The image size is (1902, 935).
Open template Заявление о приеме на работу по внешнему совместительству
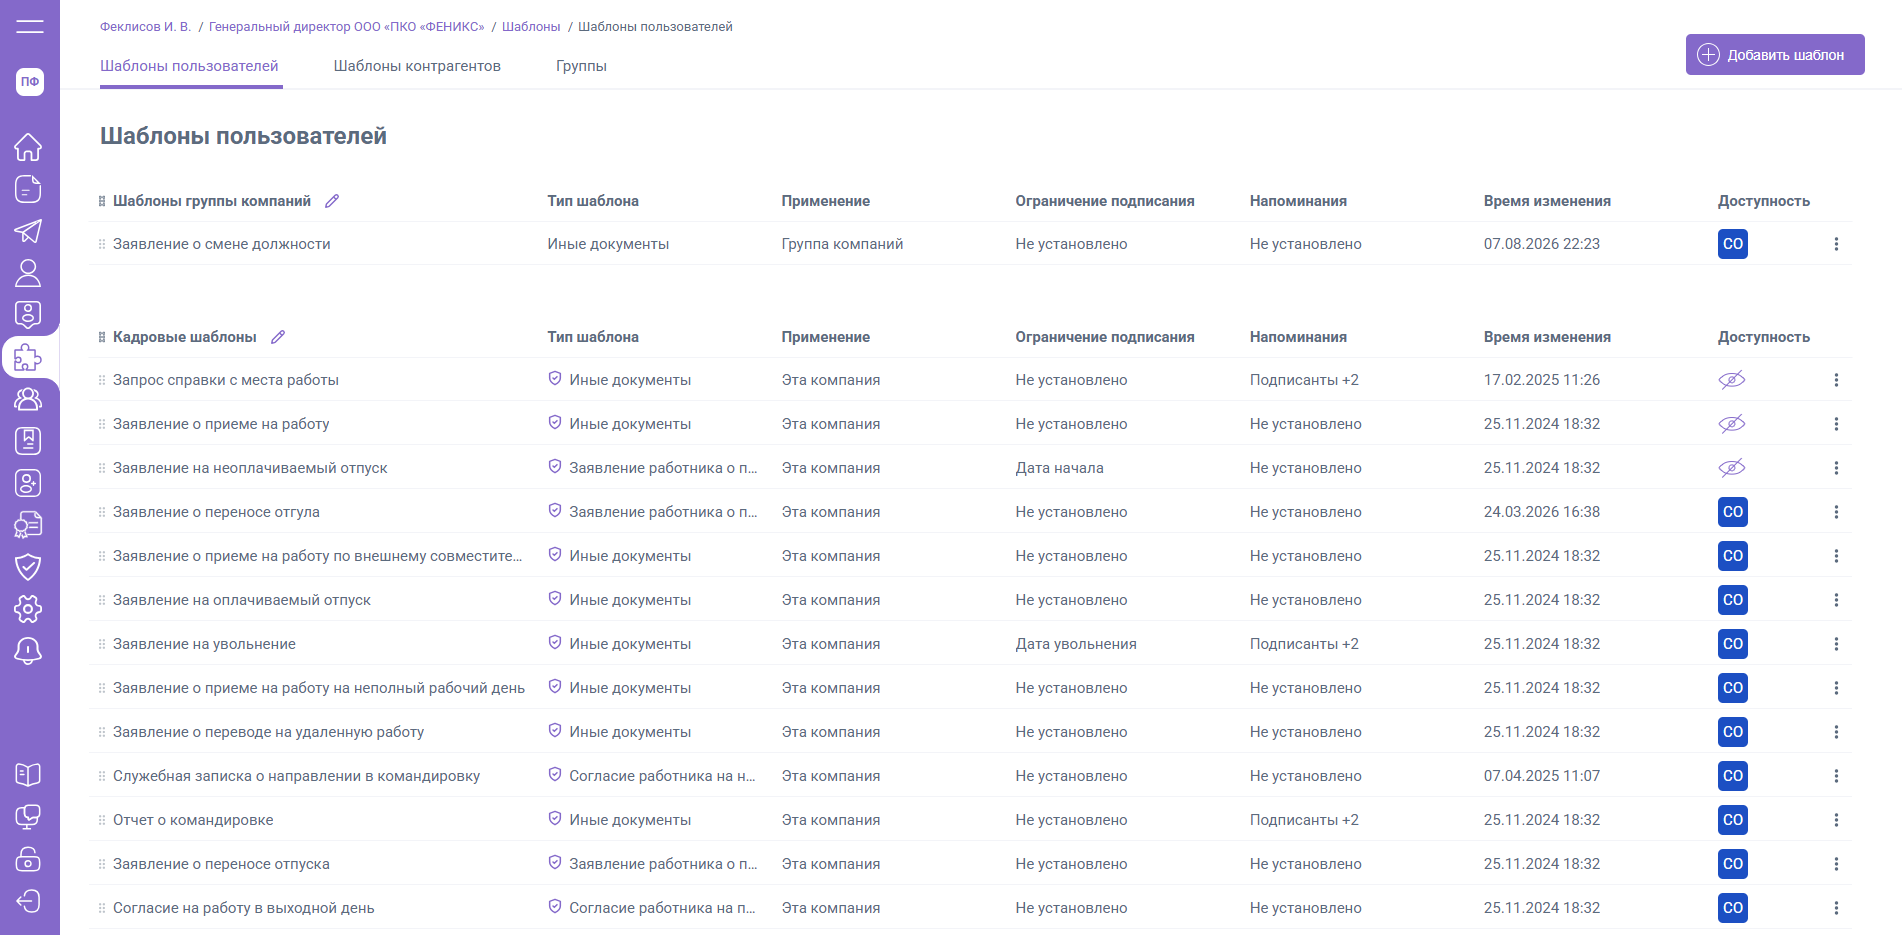coord(317,556)
